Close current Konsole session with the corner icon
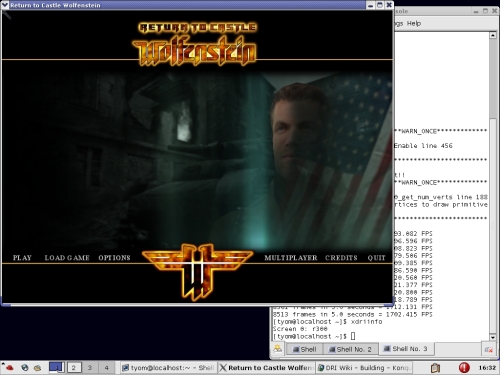The image size is (500, 375). click(x=489, y=349)
